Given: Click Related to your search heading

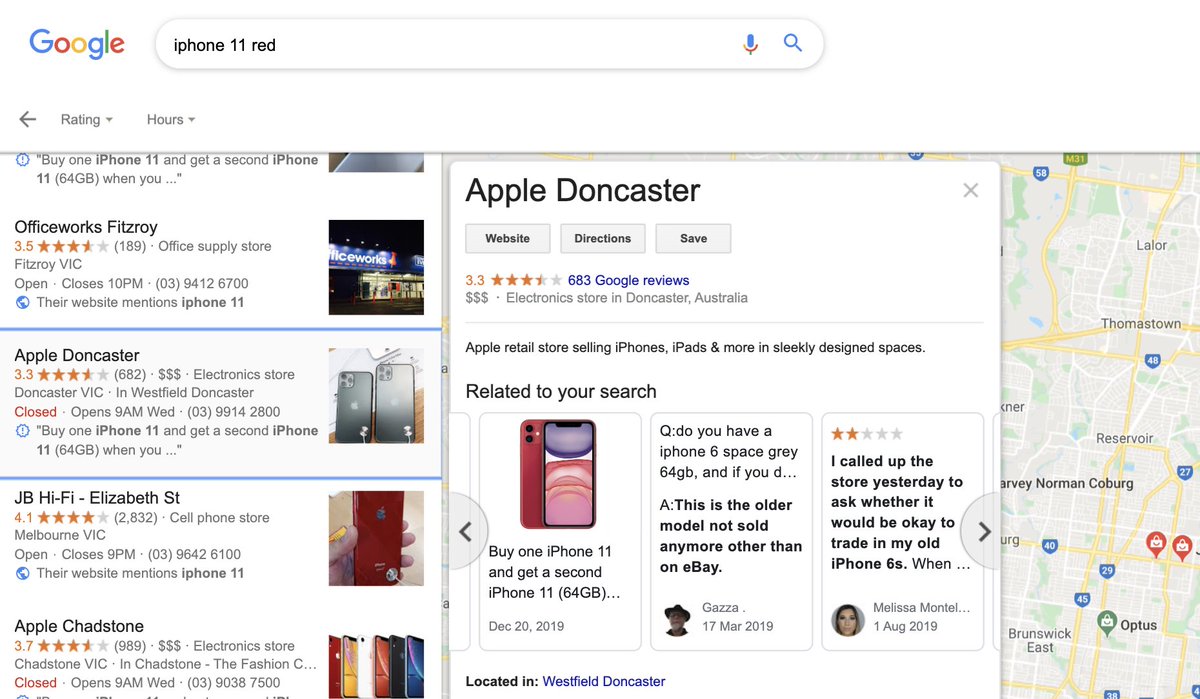Looking at the screenshot, I should tap(561, 391).
